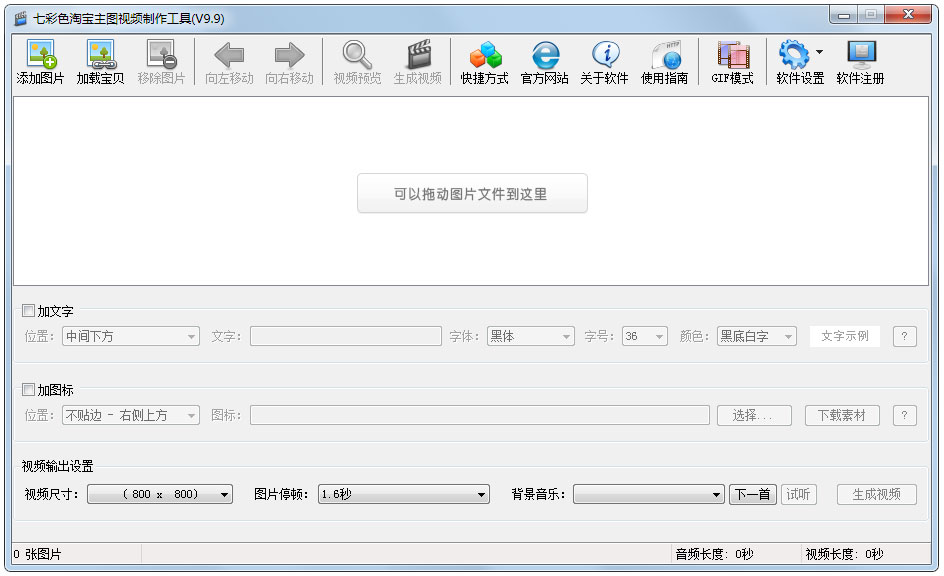Click the 文字示例 button

pyautogui.click(x=845, y=336)
